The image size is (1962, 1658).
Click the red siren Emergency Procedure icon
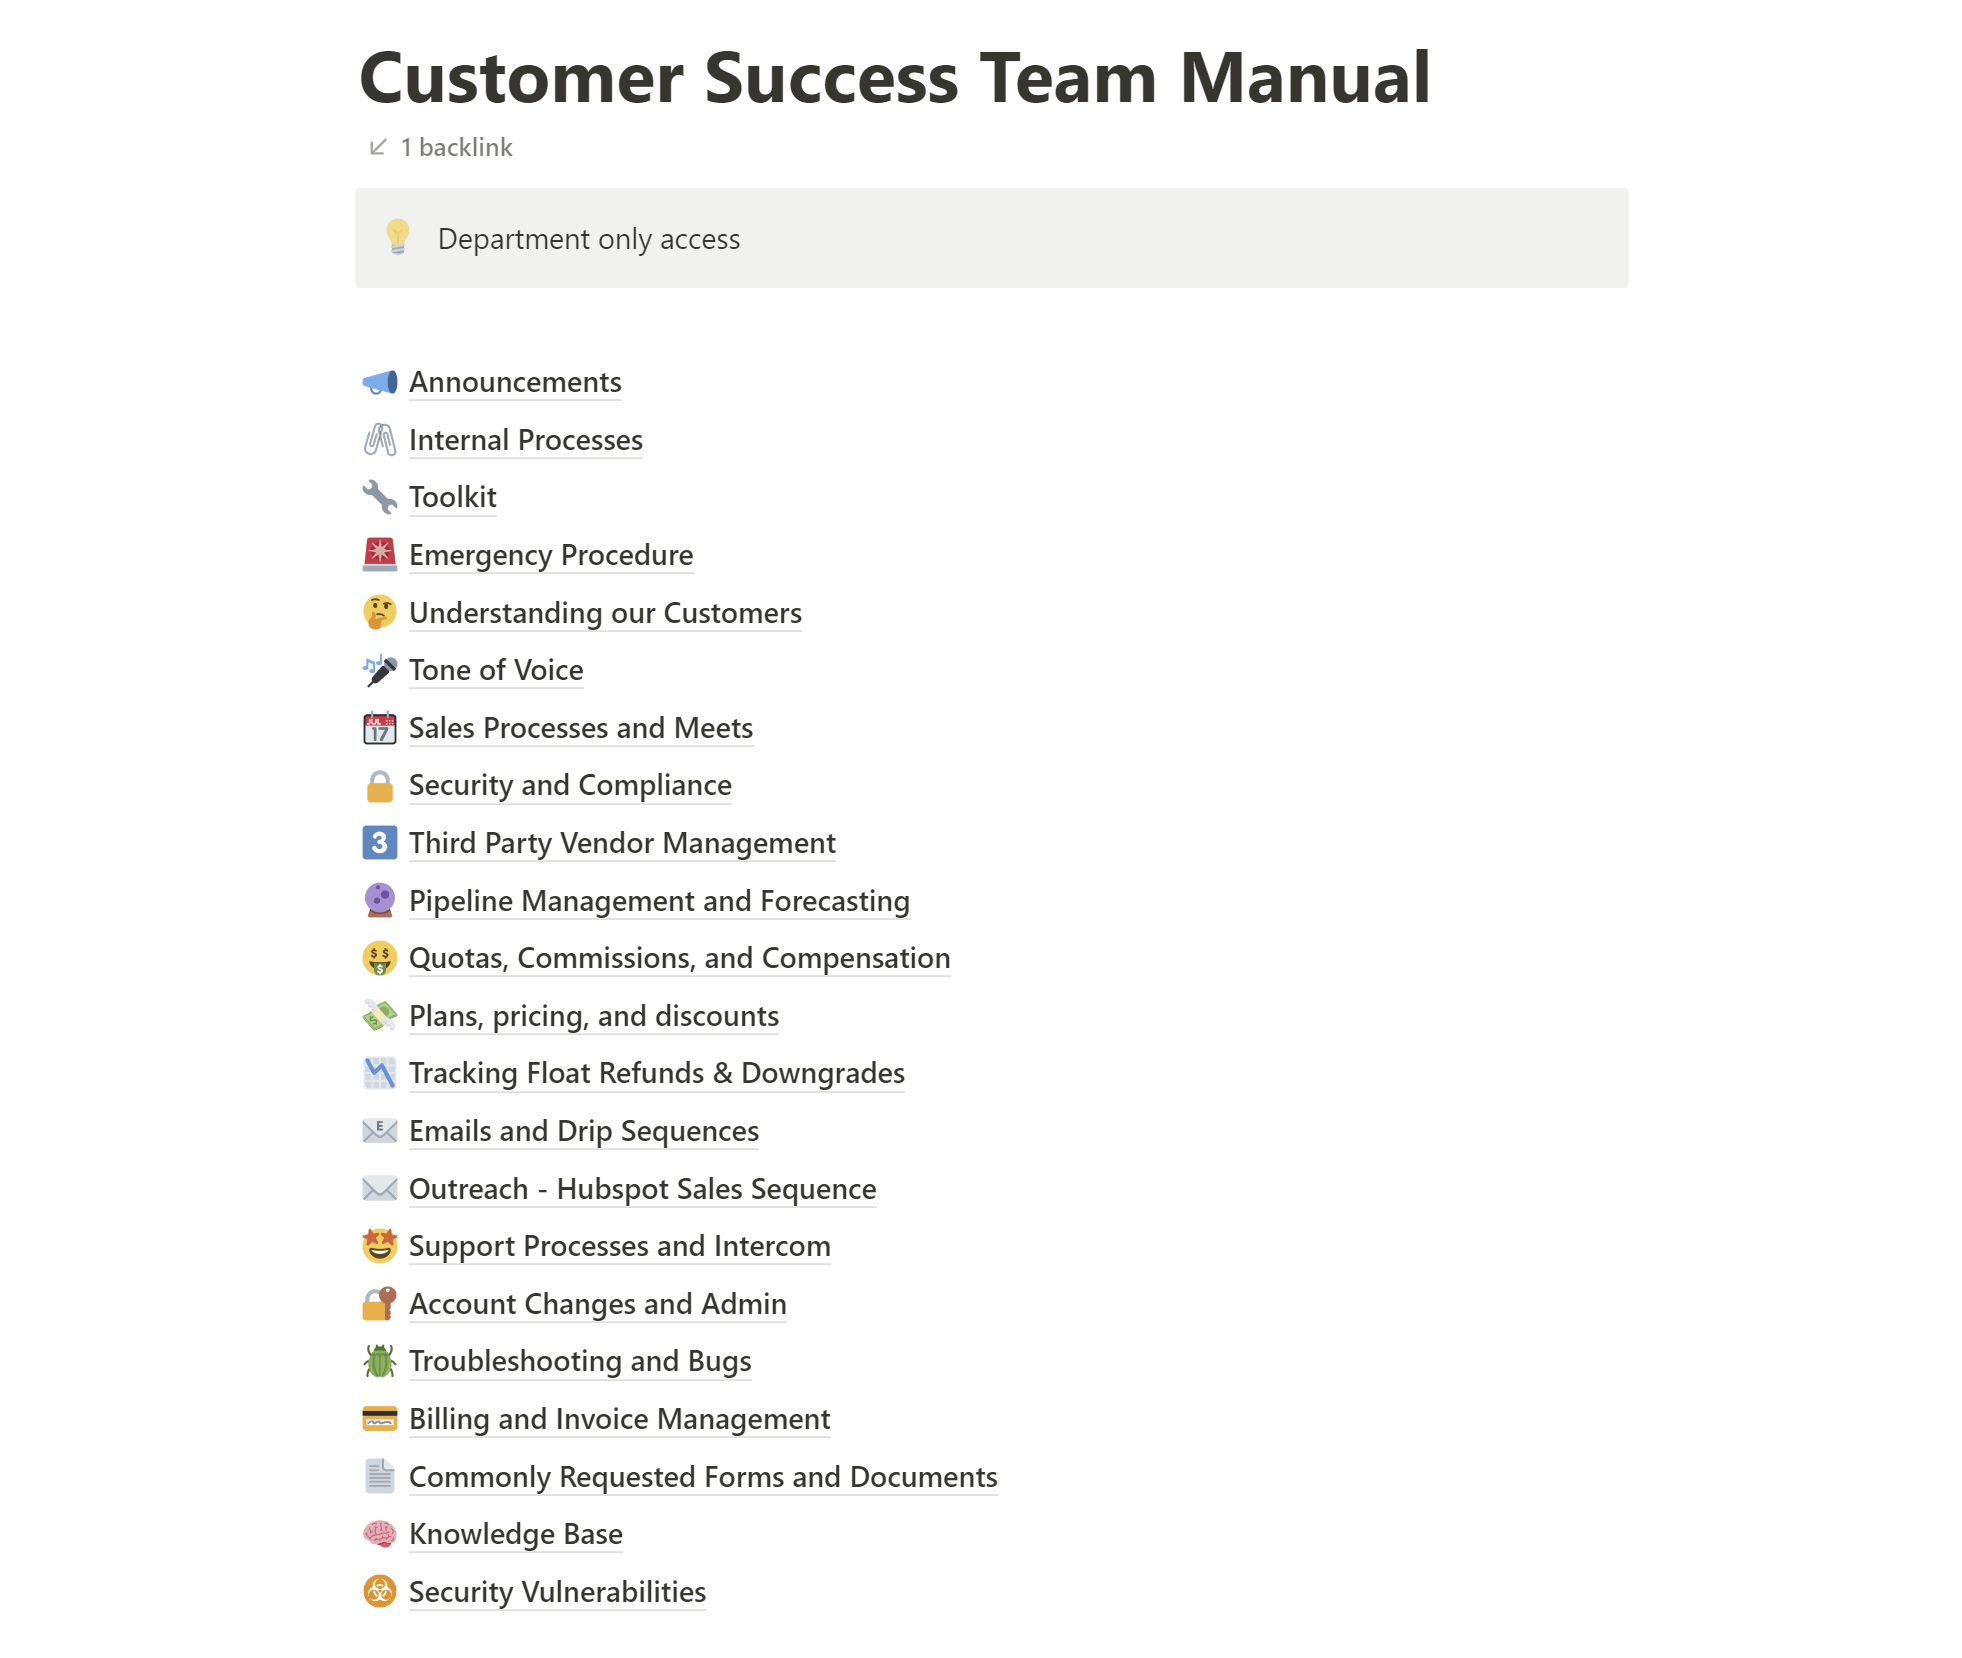tap(379, 555)
